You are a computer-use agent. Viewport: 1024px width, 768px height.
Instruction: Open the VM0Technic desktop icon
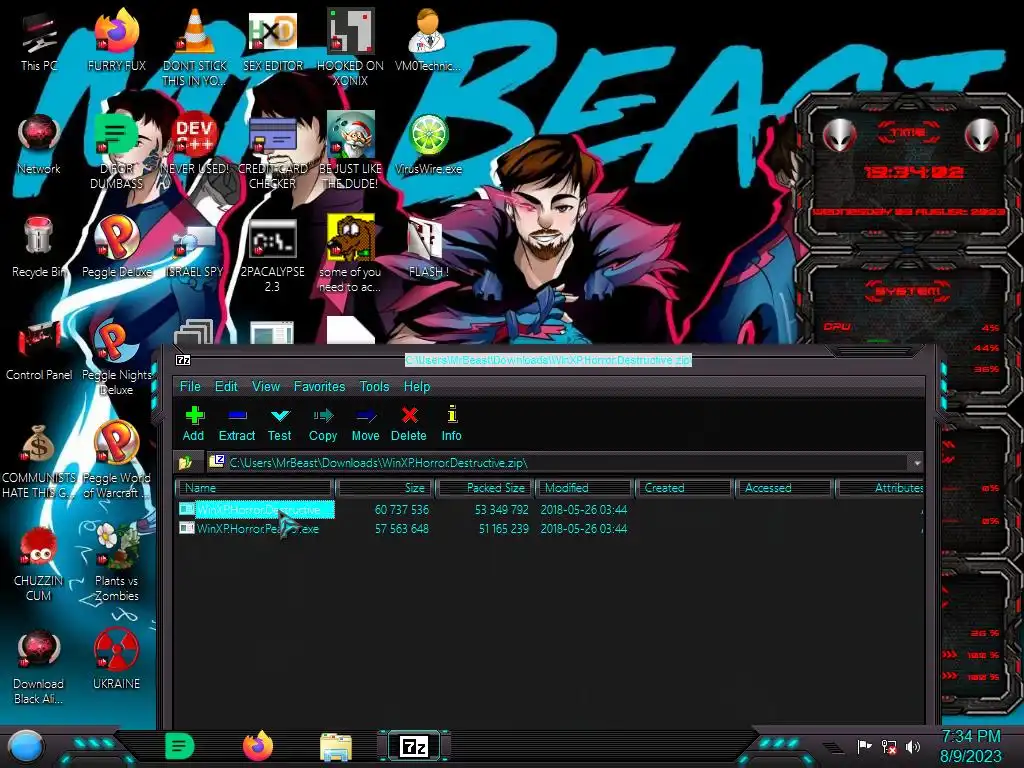[428, 40]
